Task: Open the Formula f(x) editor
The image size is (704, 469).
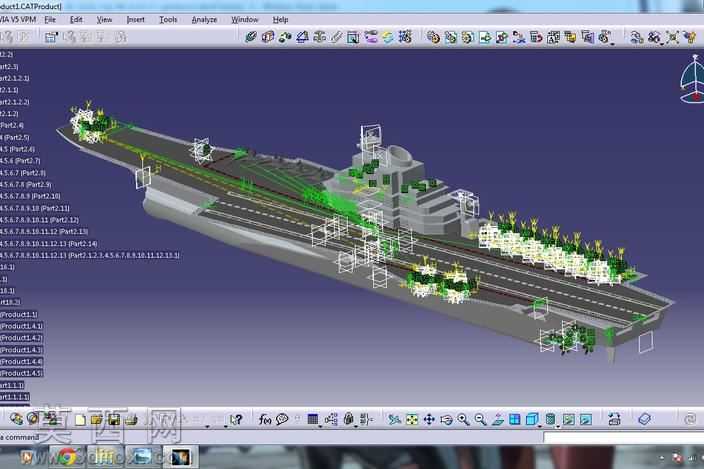Action: (264, 420)
